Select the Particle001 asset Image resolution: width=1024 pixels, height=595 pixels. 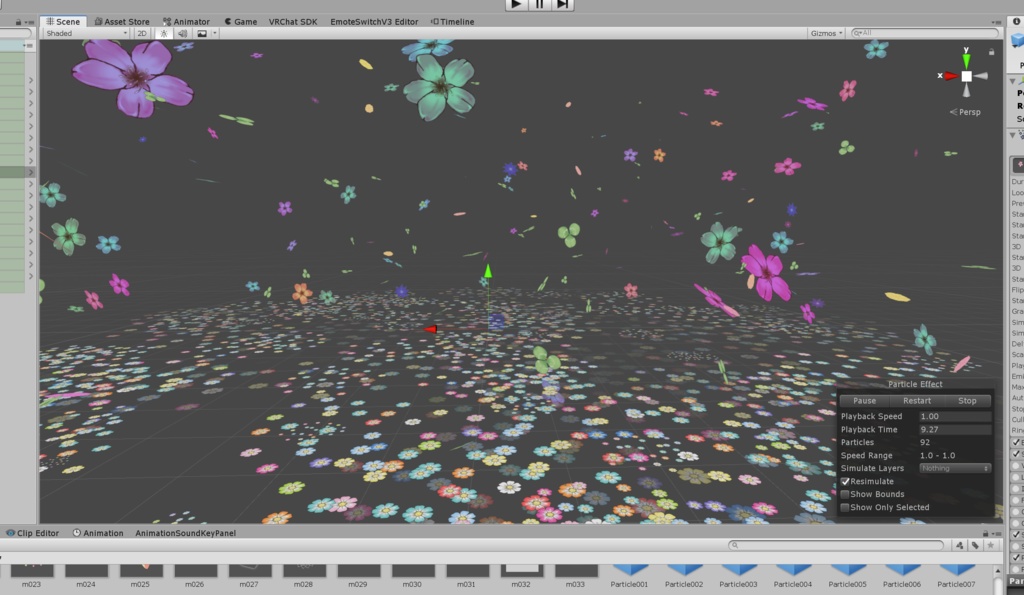(630, 576)
